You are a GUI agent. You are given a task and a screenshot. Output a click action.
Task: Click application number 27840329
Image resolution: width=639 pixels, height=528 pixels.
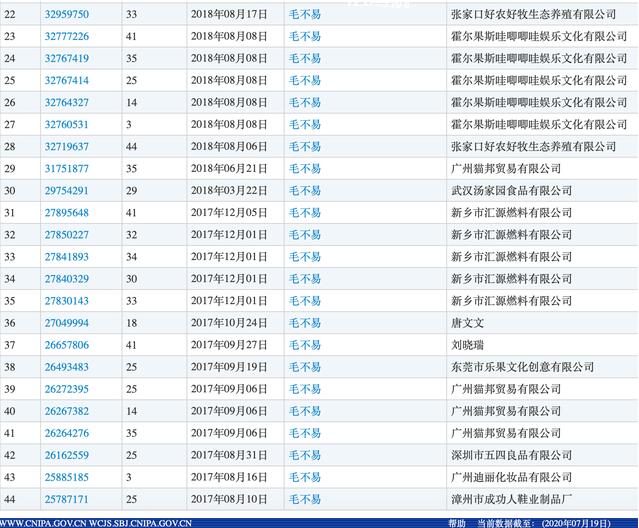[67, 279]
